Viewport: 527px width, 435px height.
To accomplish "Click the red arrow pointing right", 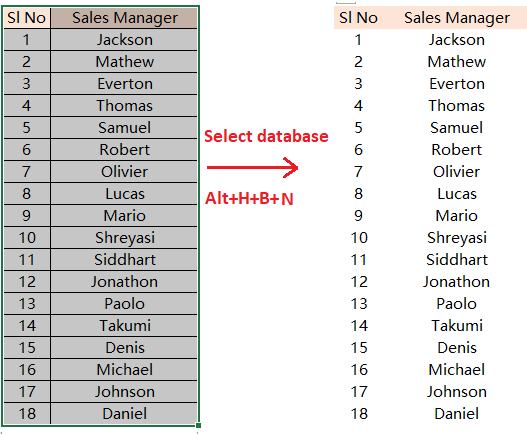I will pos(252,167).
